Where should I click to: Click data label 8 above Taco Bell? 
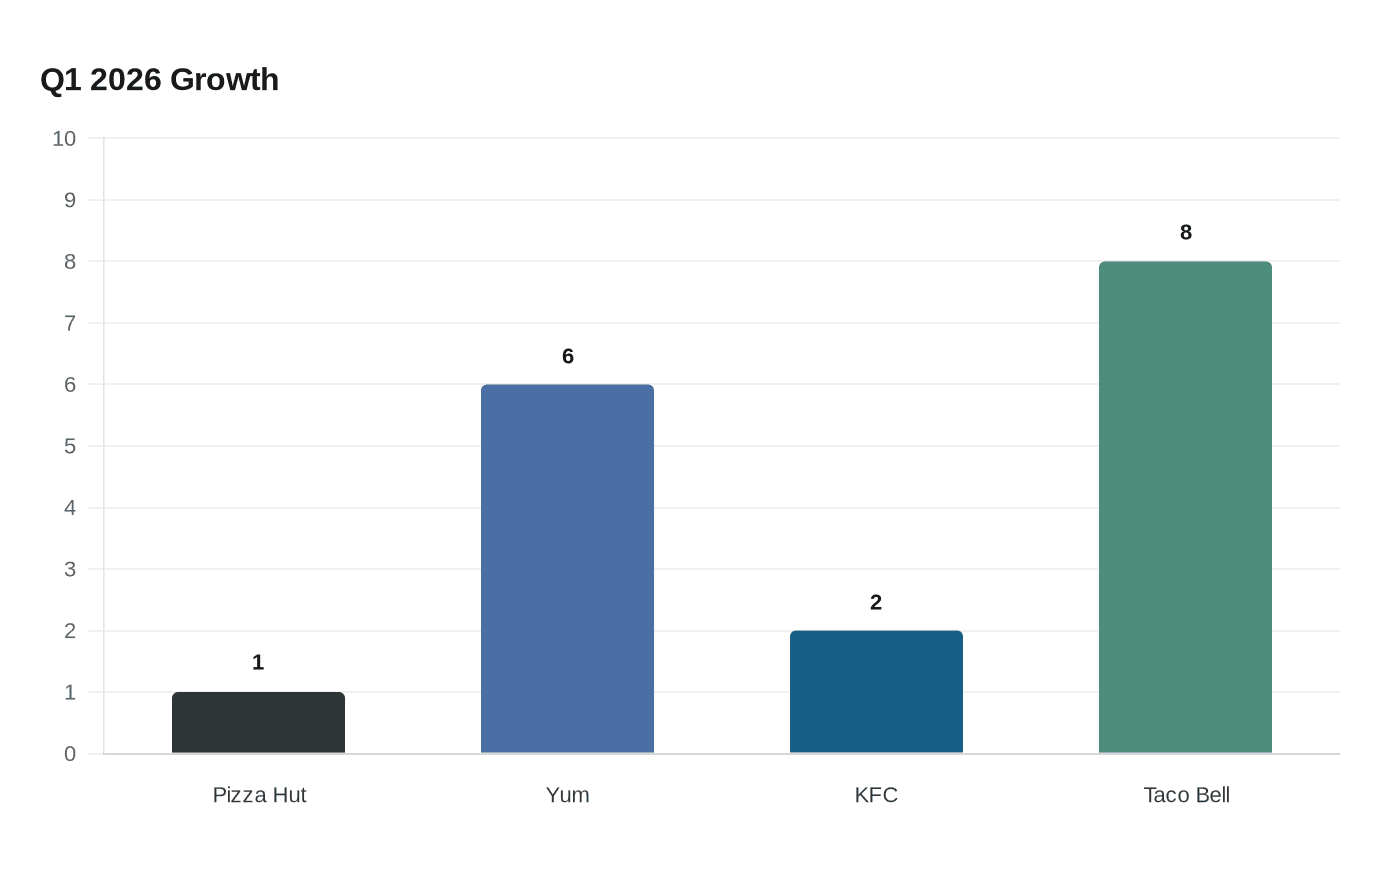1186,232
